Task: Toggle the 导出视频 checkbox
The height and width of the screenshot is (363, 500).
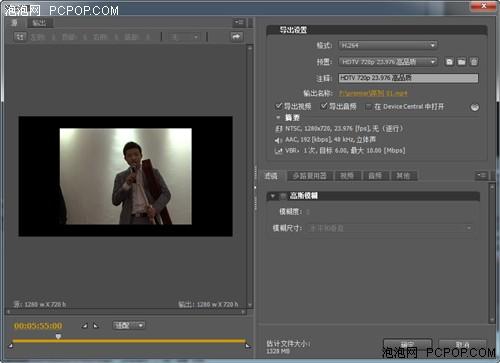Action: [x=279, y=106]
